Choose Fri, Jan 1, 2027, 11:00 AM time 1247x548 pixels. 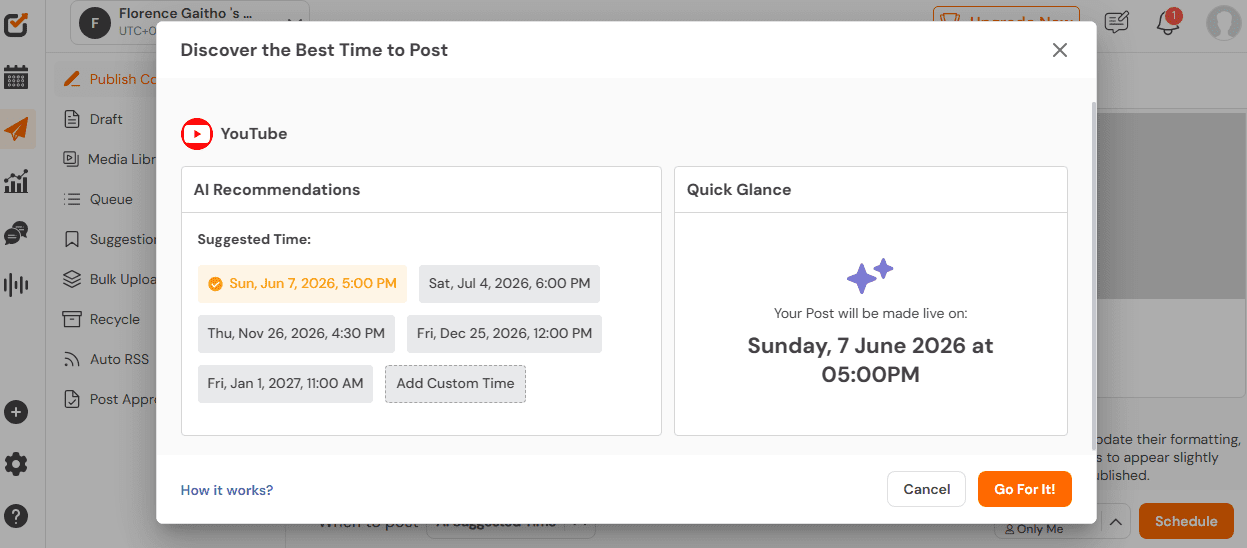pos(285,384)
